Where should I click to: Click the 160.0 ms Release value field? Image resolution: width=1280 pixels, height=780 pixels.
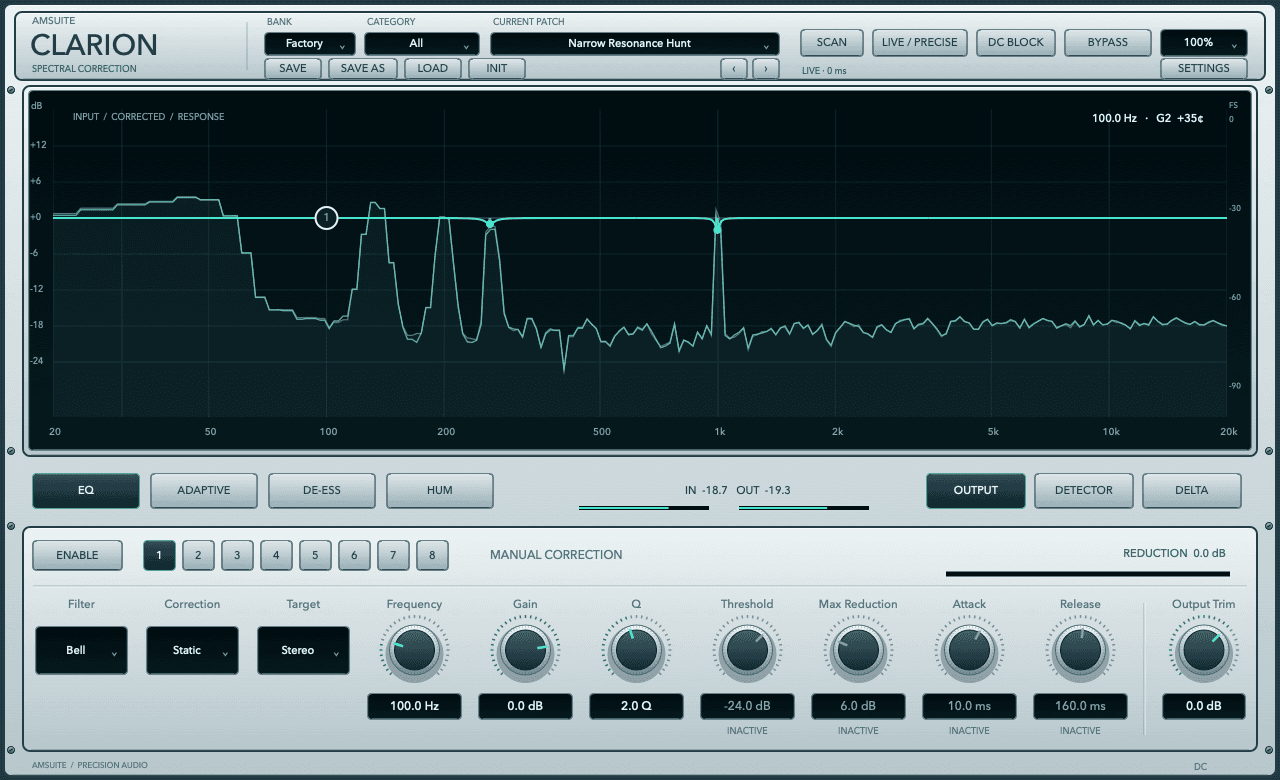(1080, 706)
